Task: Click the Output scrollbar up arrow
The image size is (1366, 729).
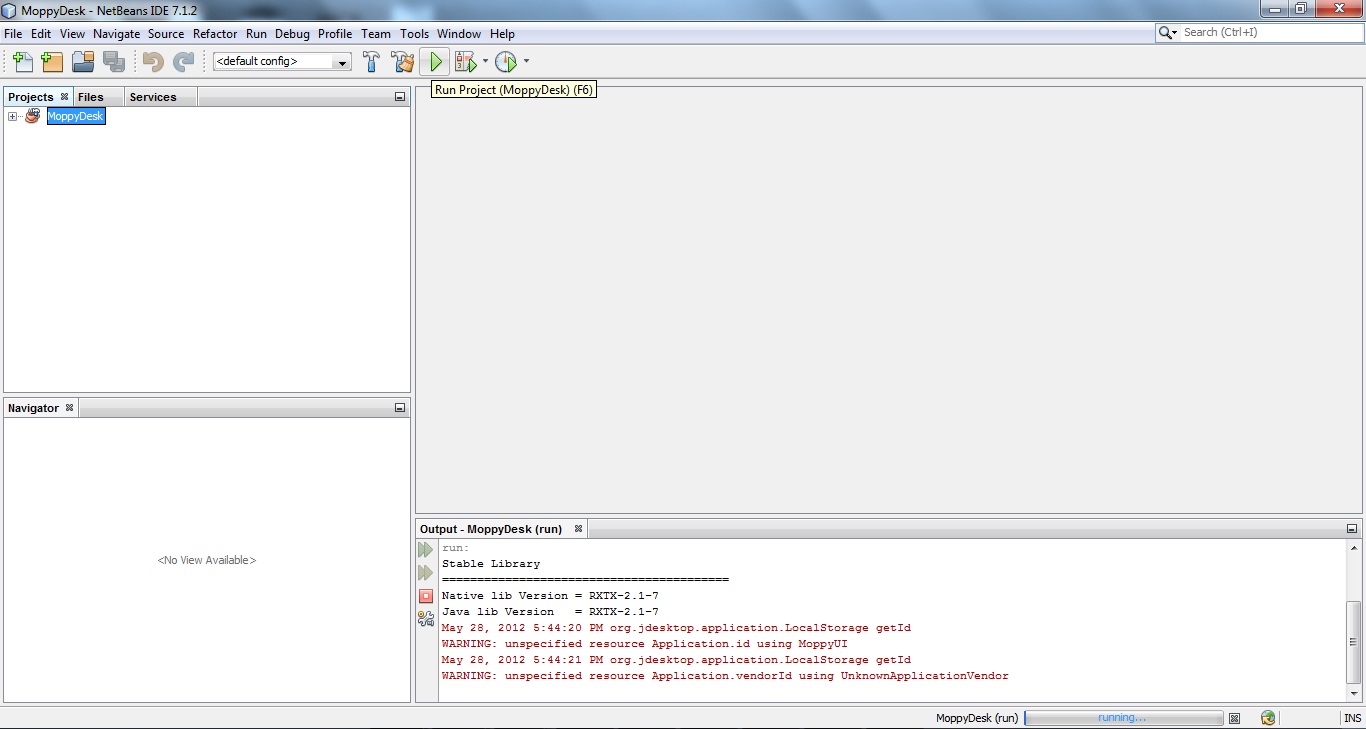Action: click(x=1354, y=548)
